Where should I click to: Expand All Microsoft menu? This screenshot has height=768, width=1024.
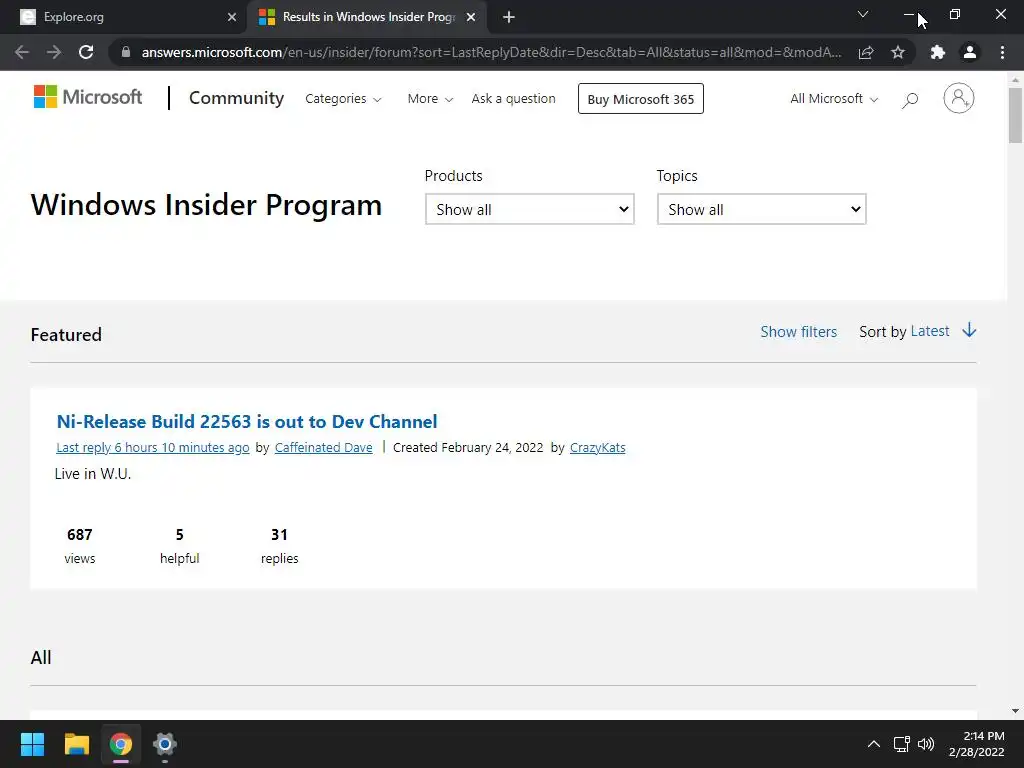834,99
